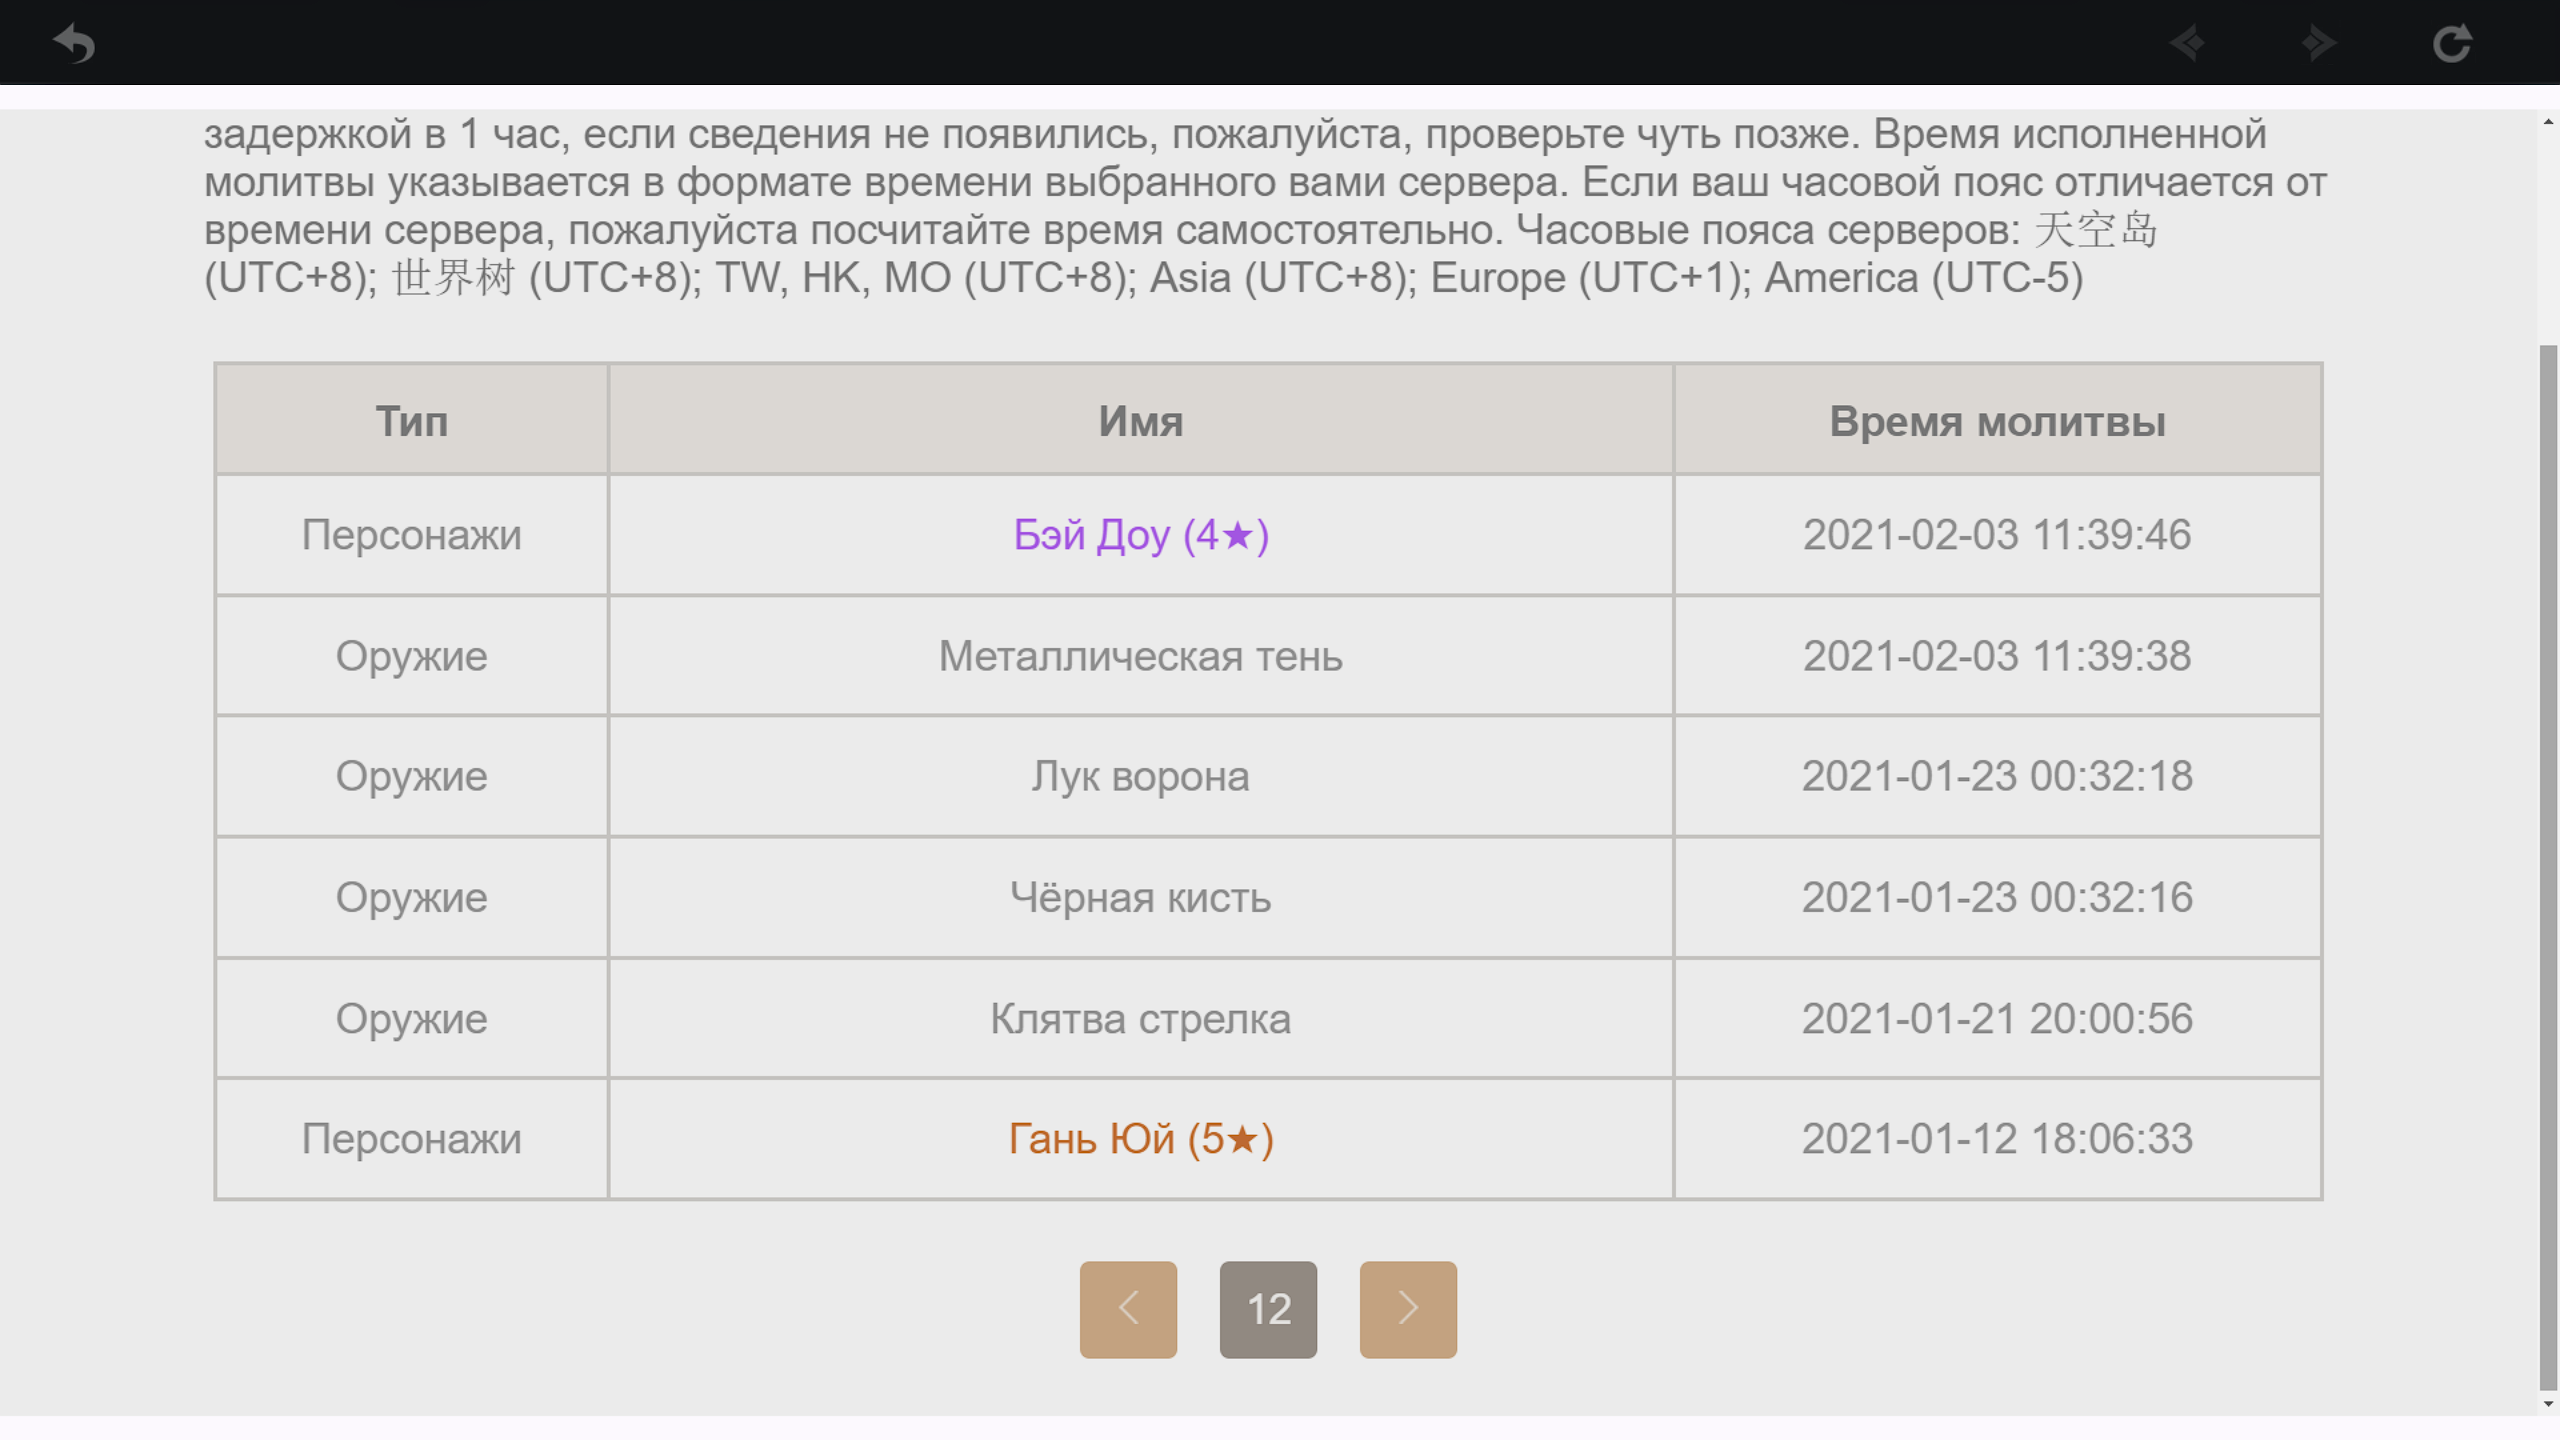Click the navigate-back diamond arrow icon
This screenshot has height=1440, width=2560.
tap(2187, 43)
